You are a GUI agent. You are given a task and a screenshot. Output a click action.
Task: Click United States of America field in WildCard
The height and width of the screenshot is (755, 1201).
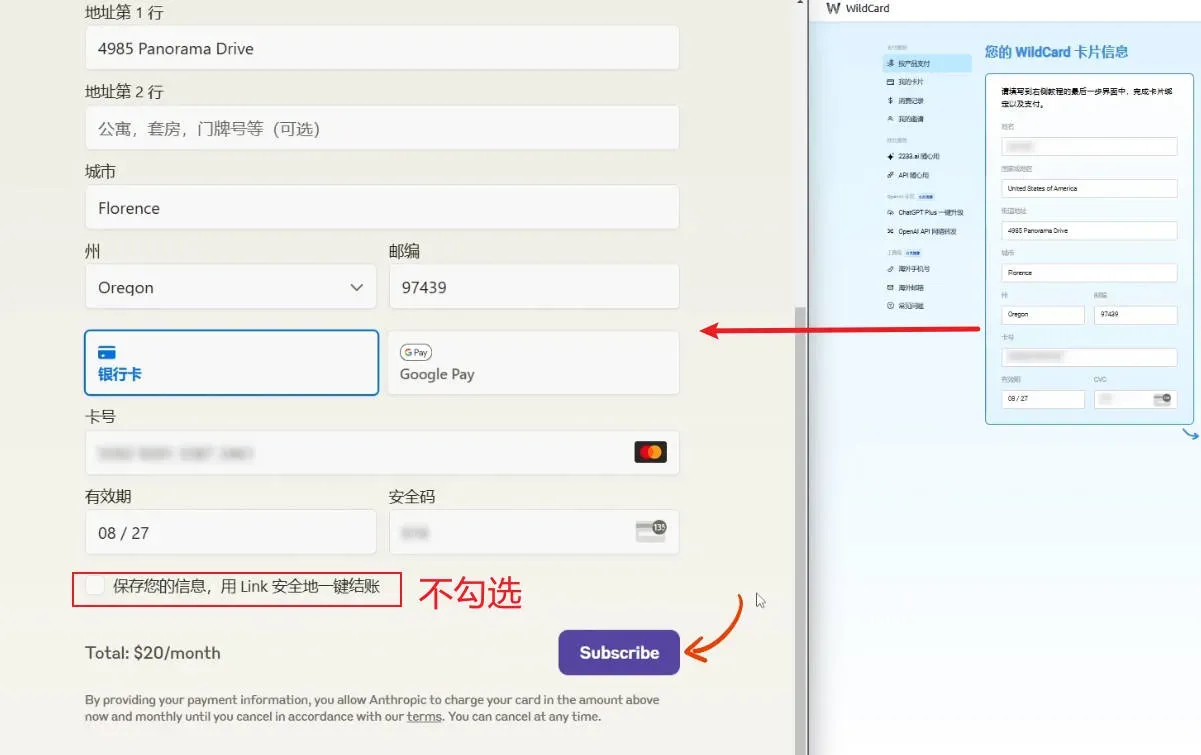tap(1089, 188)
